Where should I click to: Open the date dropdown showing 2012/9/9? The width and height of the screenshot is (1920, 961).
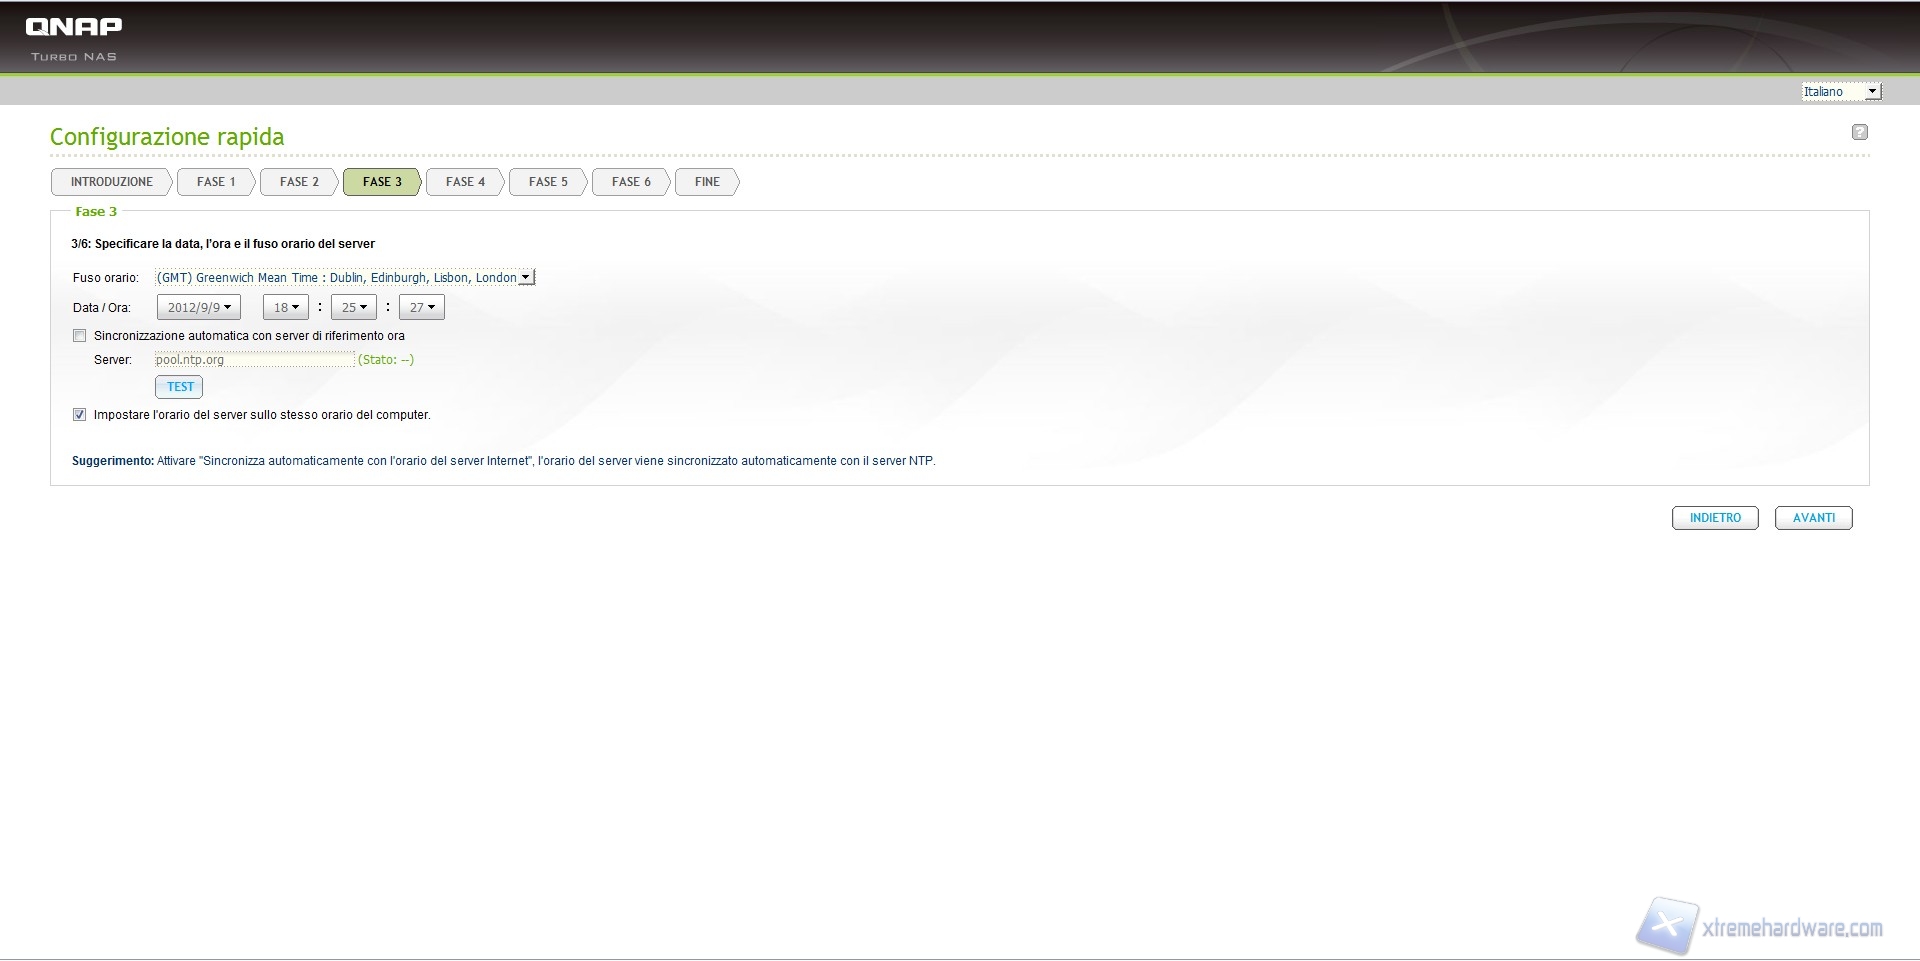coord(199,308)
